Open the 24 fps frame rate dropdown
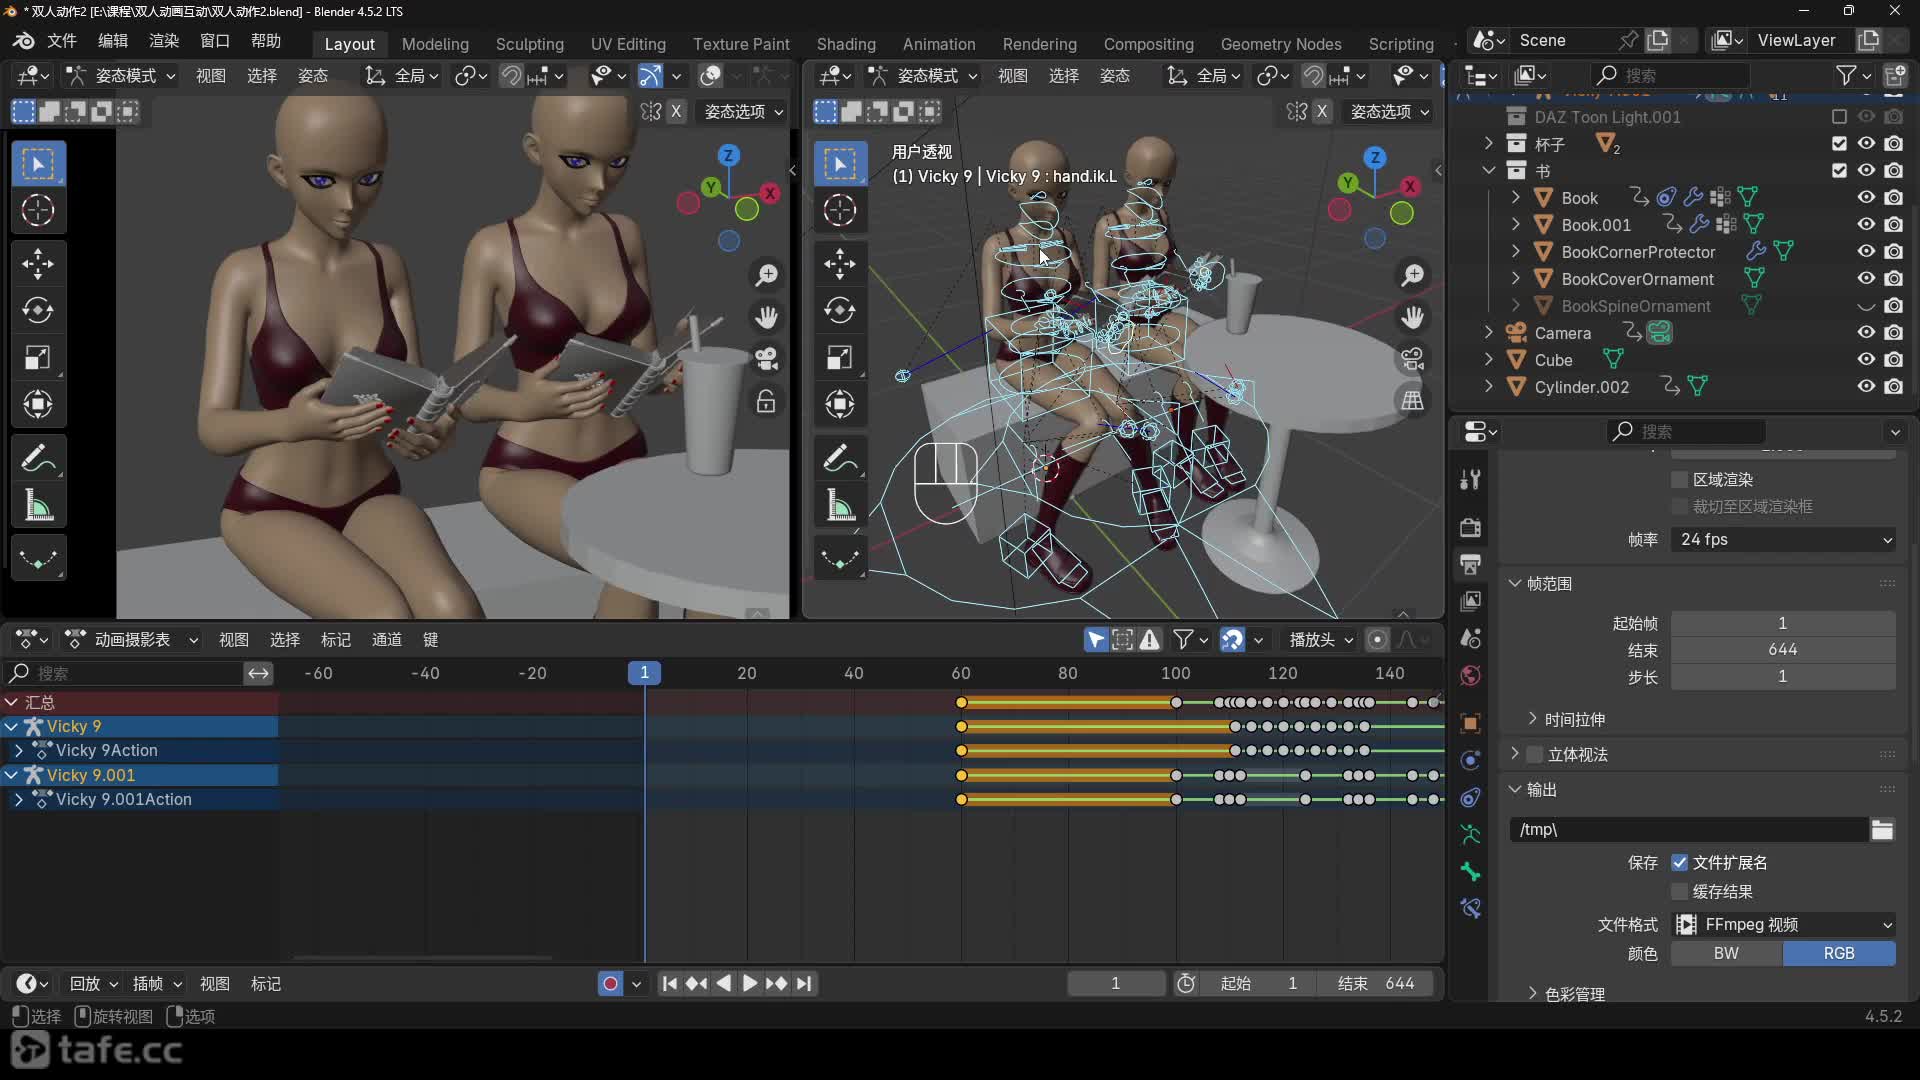Screen dimensions: 1920x1080 1783,540
